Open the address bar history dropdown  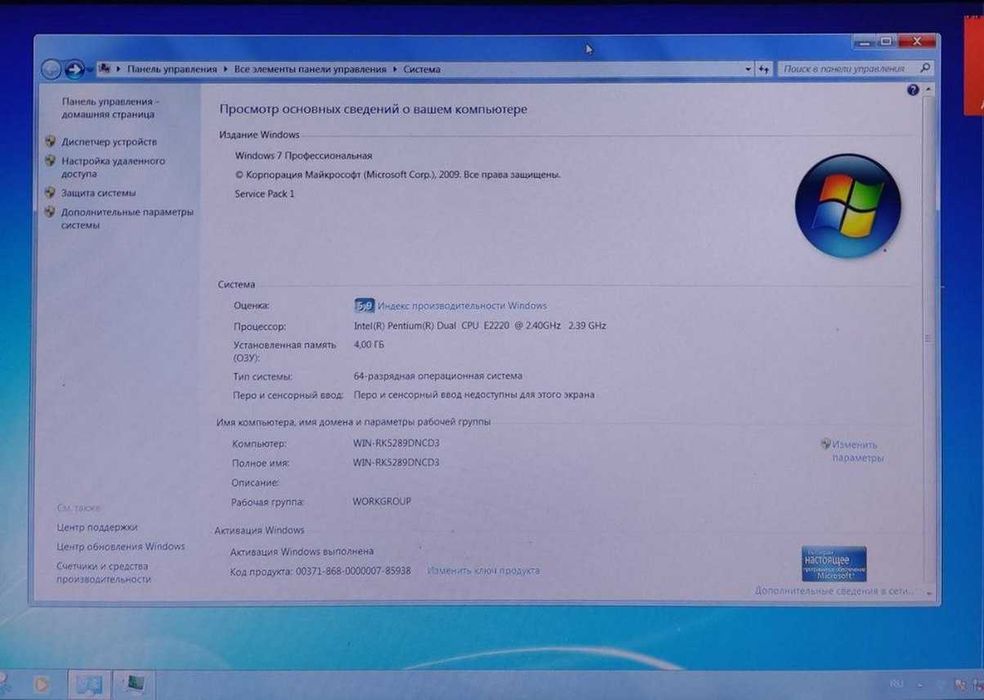748,69
